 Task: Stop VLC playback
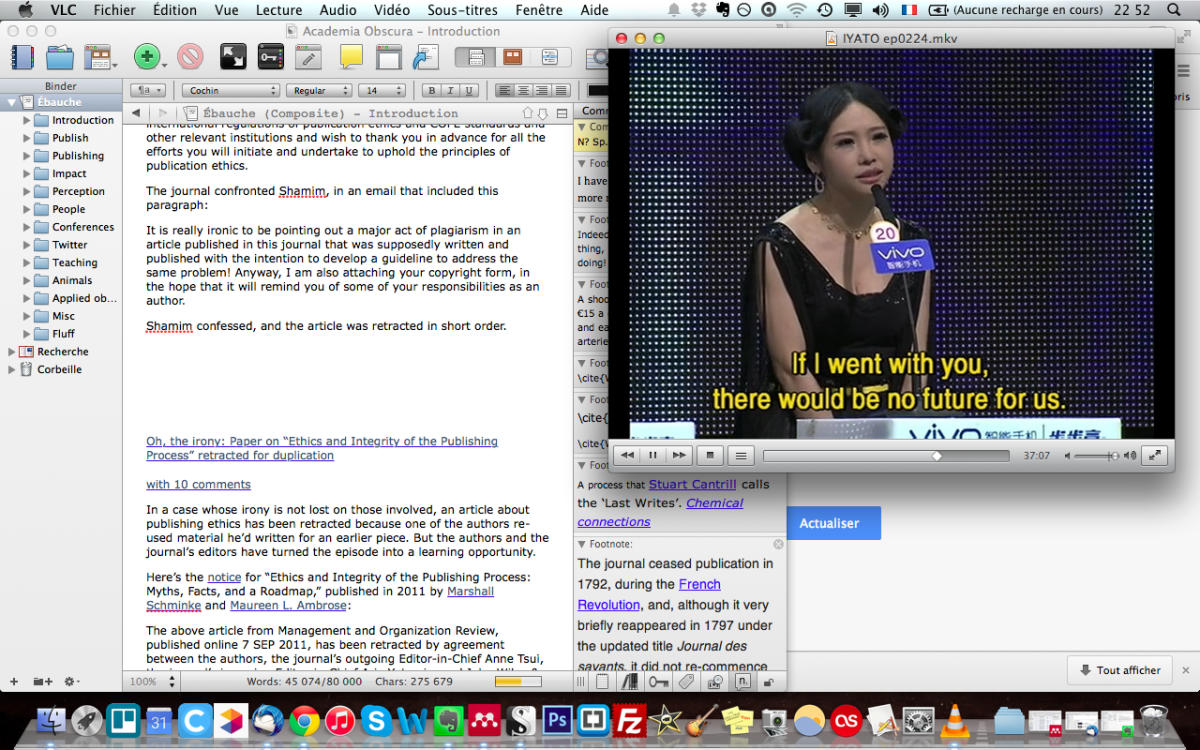(710, 455)
